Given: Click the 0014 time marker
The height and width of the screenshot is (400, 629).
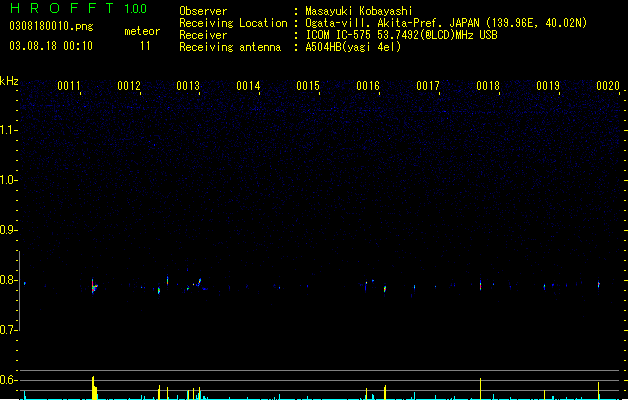Looking at the screenshot, I should coord(248,86).
